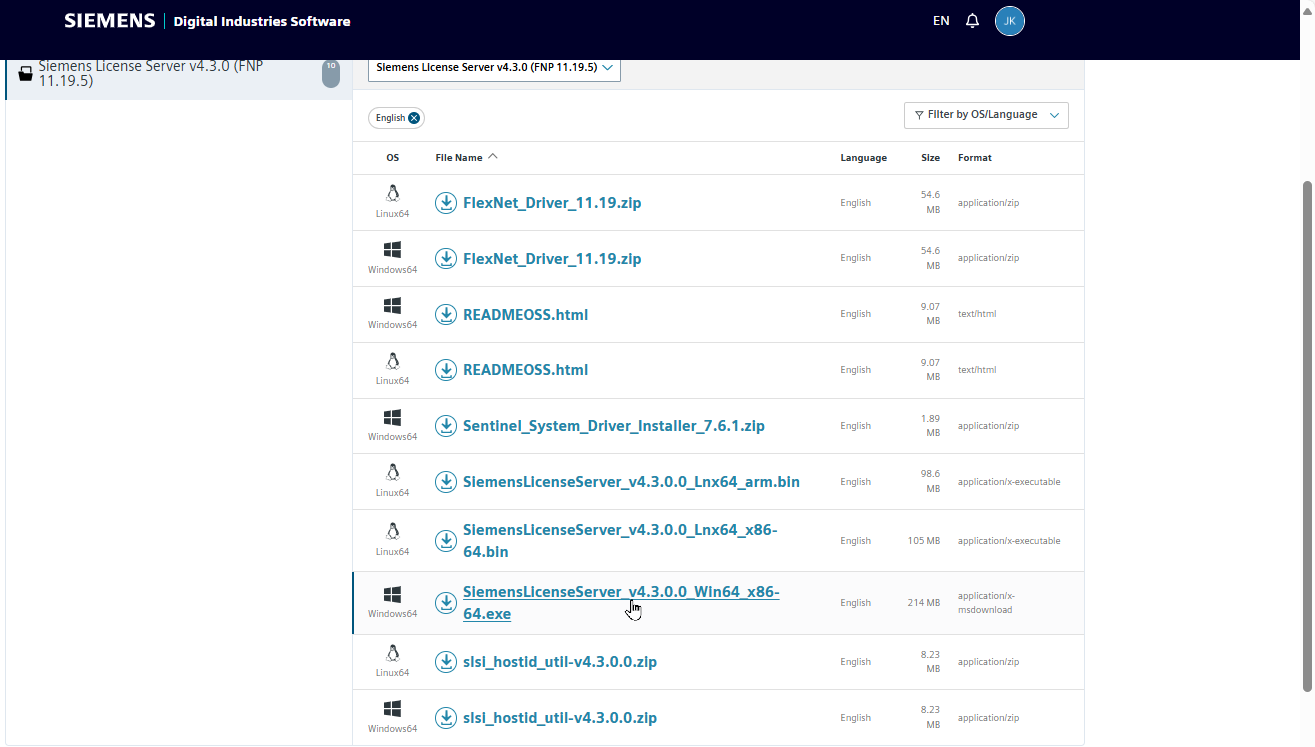
Task: Click the download icon for Windows64 FlexNet_Driver_11.19.zip
Action: (446, 259)
